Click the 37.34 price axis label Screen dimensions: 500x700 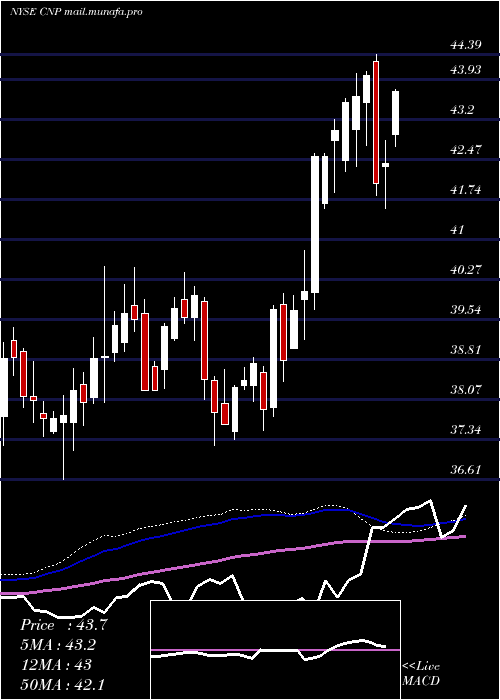coord(465,430)
